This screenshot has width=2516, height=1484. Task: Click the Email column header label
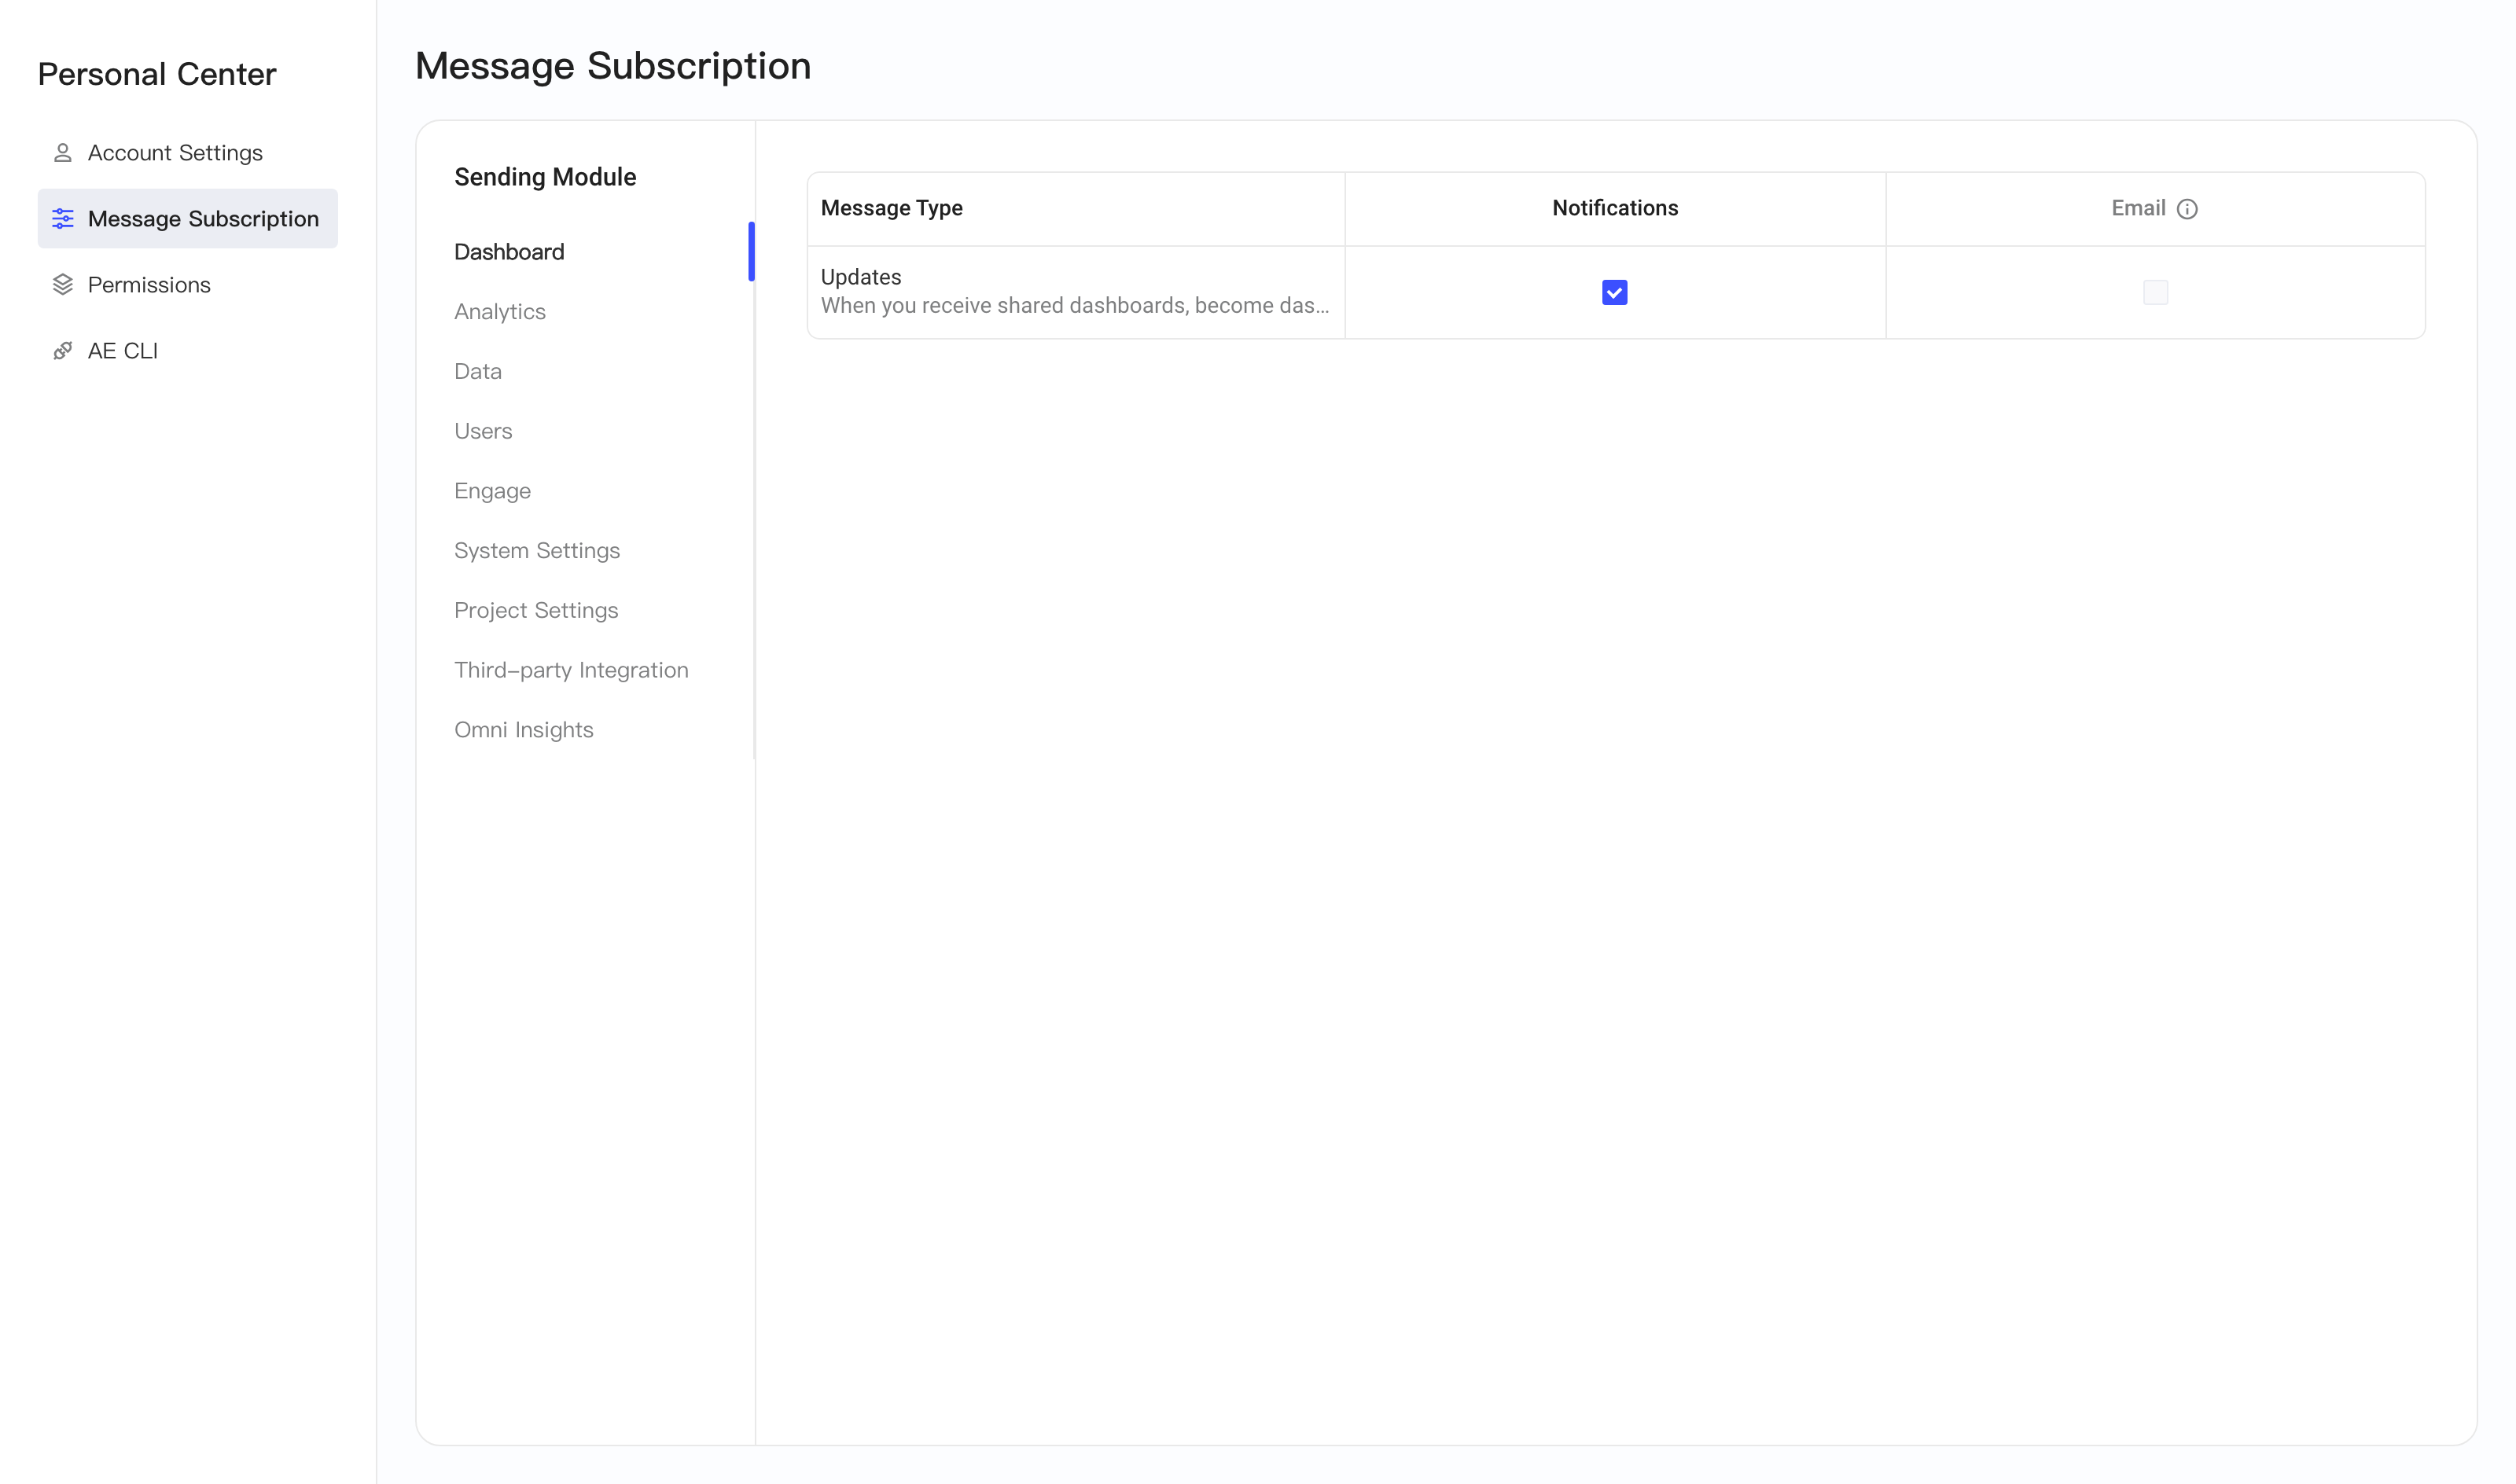point(2138,208)
